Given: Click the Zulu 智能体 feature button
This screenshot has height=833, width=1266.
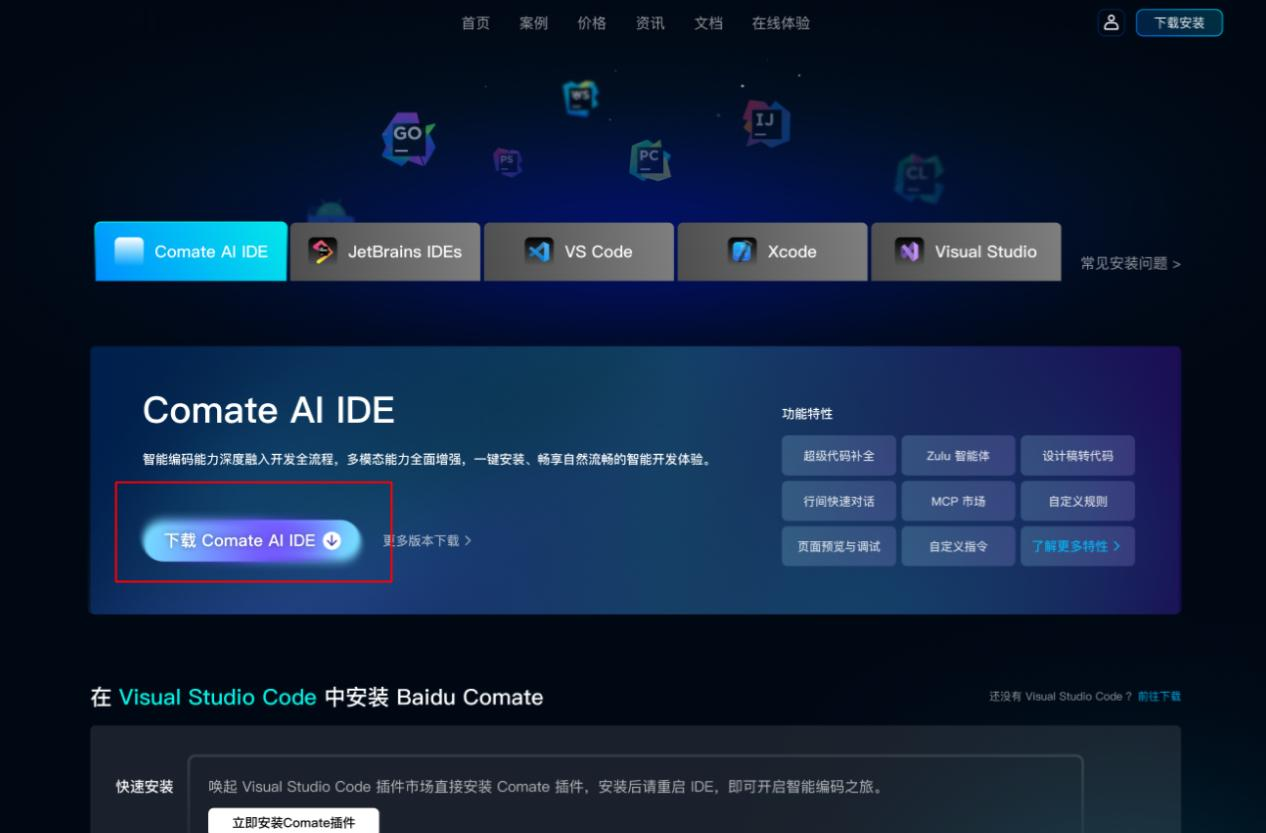Looking at the screenshot, I should coord(958,455).
